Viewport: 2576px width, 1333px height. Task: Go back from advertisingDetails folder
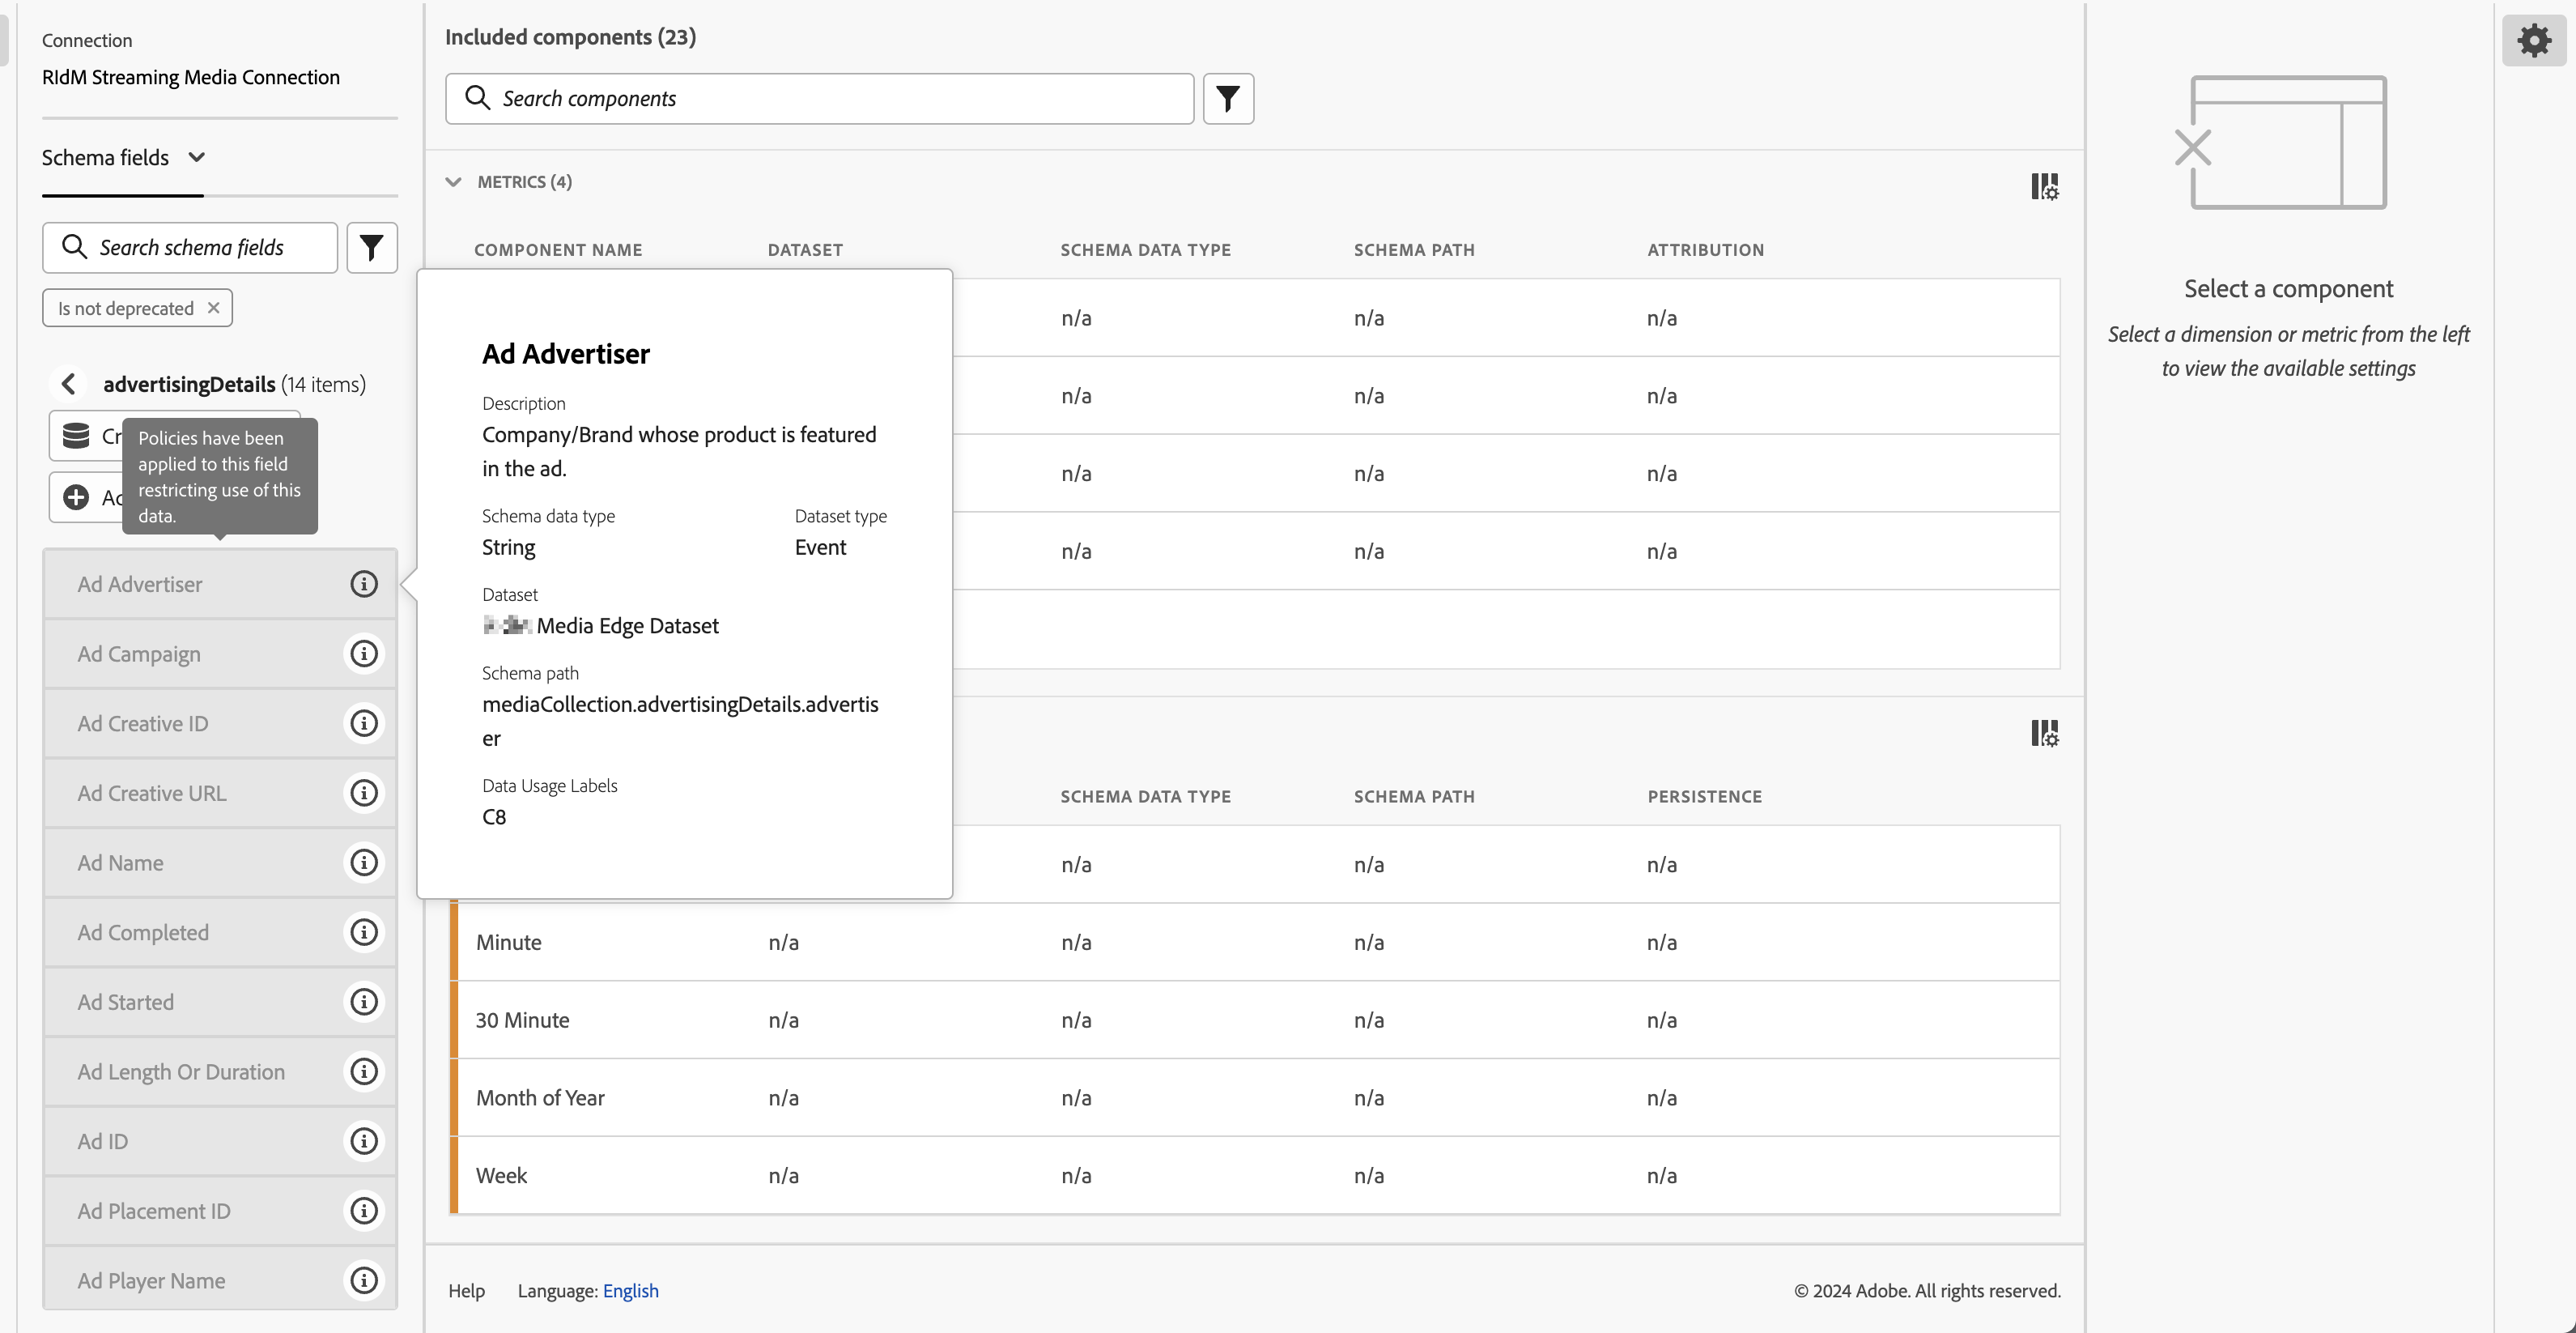[68, 384]
